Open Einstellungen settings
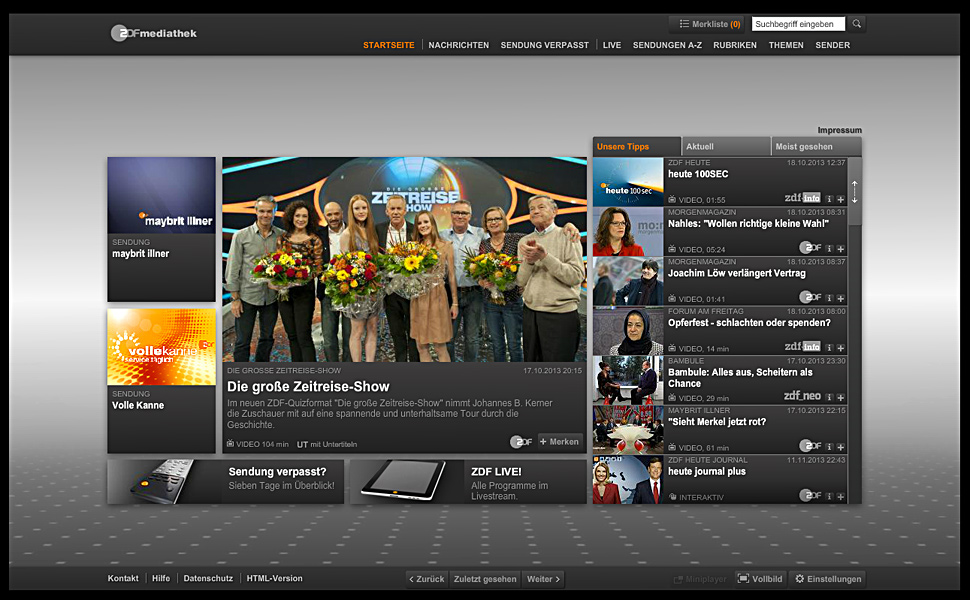This screenshot has width=970, height=600. click(827, 579)
